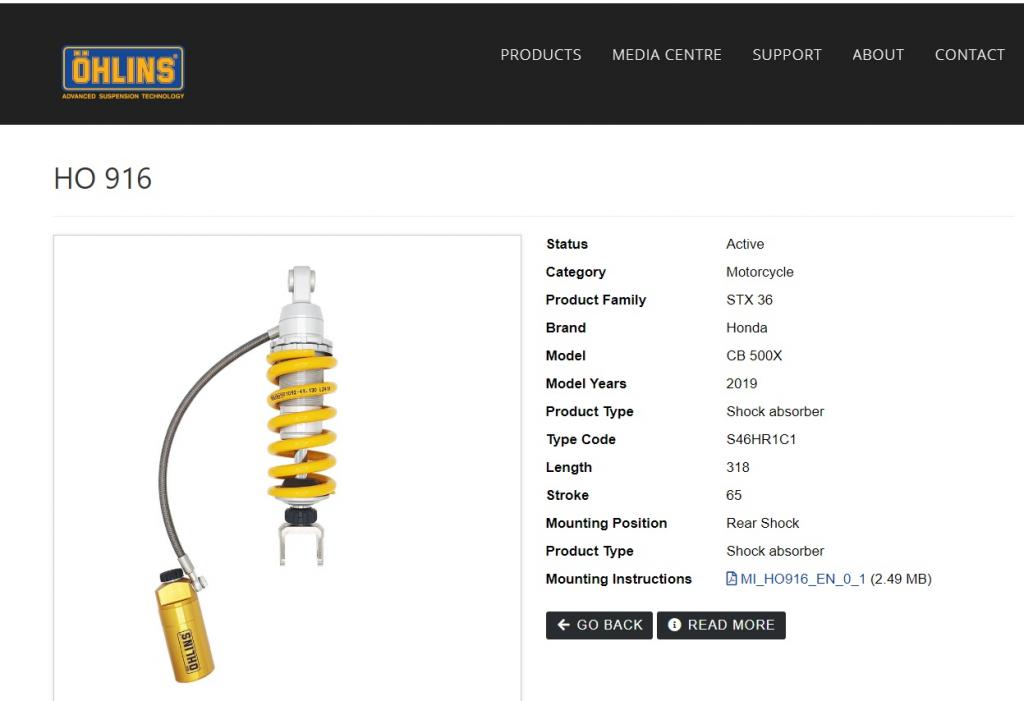
Task: Click the Öhlins logo in header
Action: [123, 73]
